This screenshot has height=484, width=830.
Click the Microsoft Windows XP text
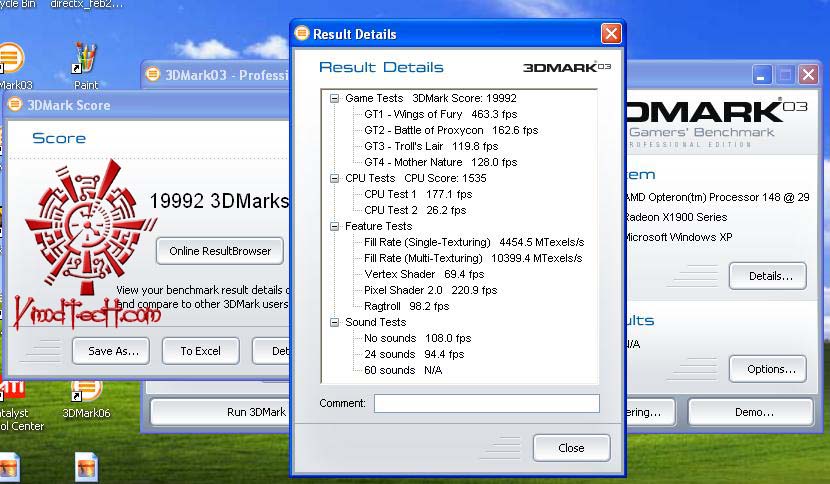point(678,237)
